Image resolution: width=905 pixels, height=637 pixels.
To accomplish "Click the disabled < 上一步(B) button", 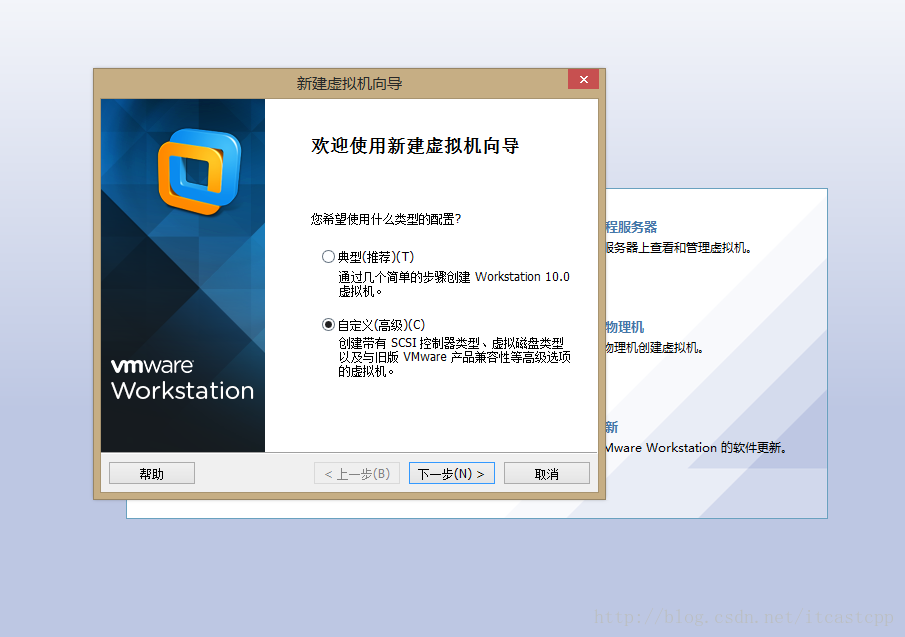I will (x=357, y=473).
